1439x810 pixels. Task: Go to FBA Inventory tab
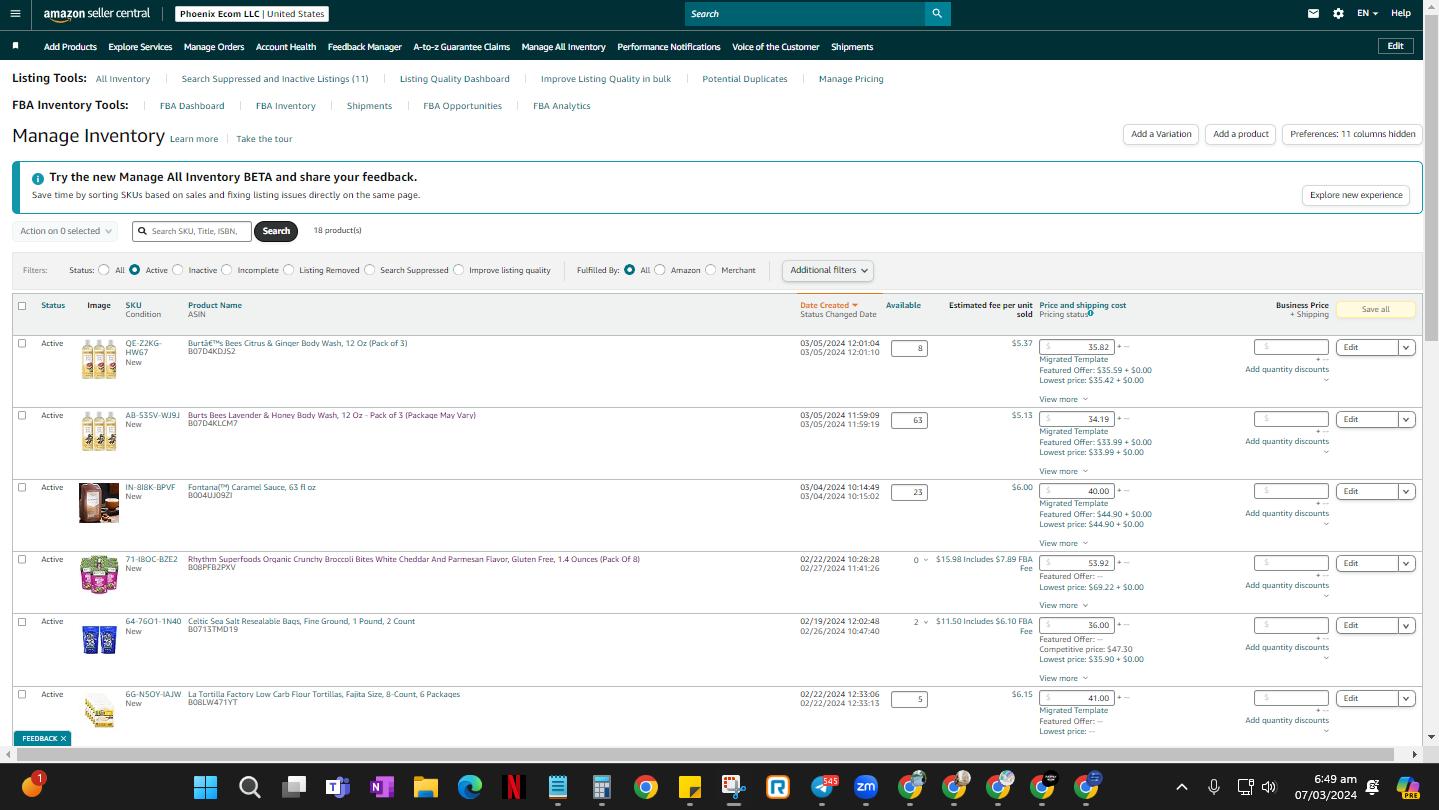click(286, 106)
